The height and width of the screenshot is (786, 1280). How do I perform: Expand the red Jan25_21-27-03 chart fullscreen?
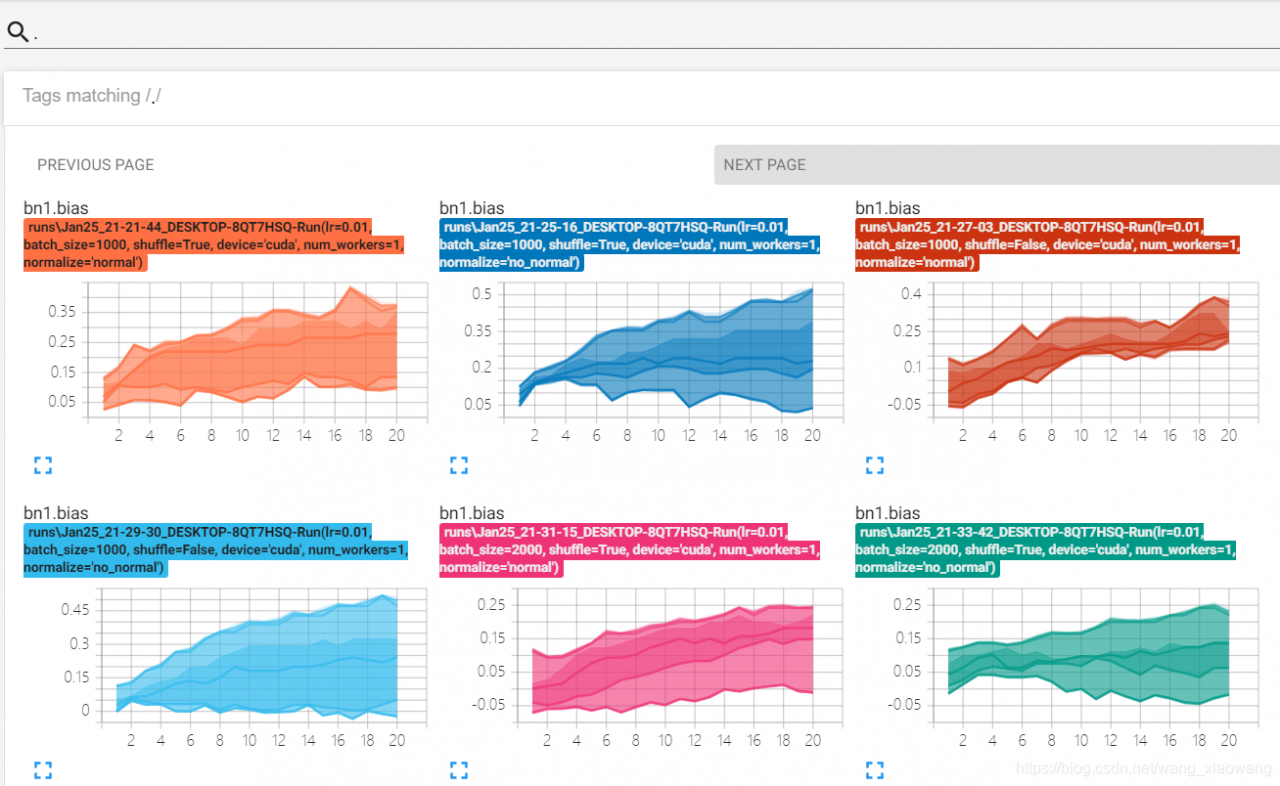(x=874, y=464)
